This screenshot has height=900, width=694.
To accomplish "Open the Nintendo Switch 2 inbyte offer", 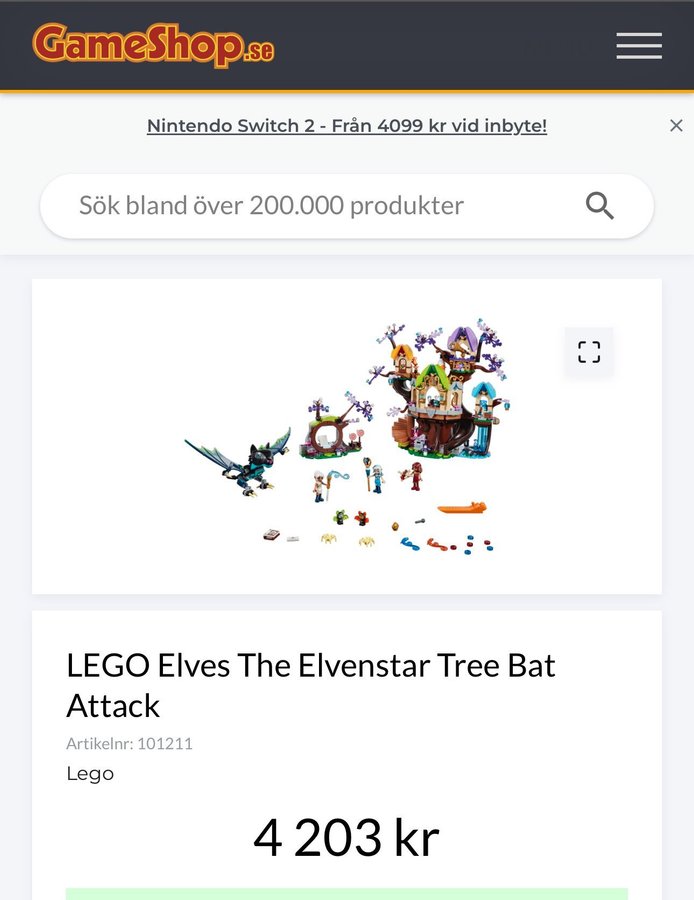I will pyautogui.click(x=347, y=126).
